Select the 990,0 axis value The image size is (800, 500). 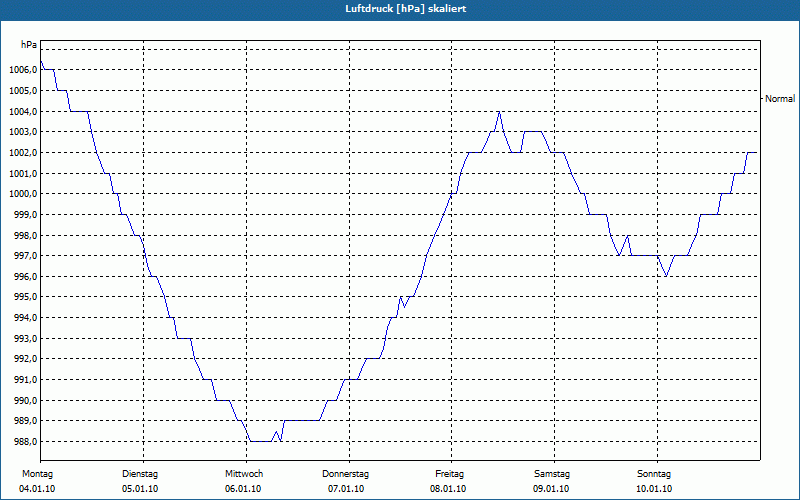pos(26,401)
